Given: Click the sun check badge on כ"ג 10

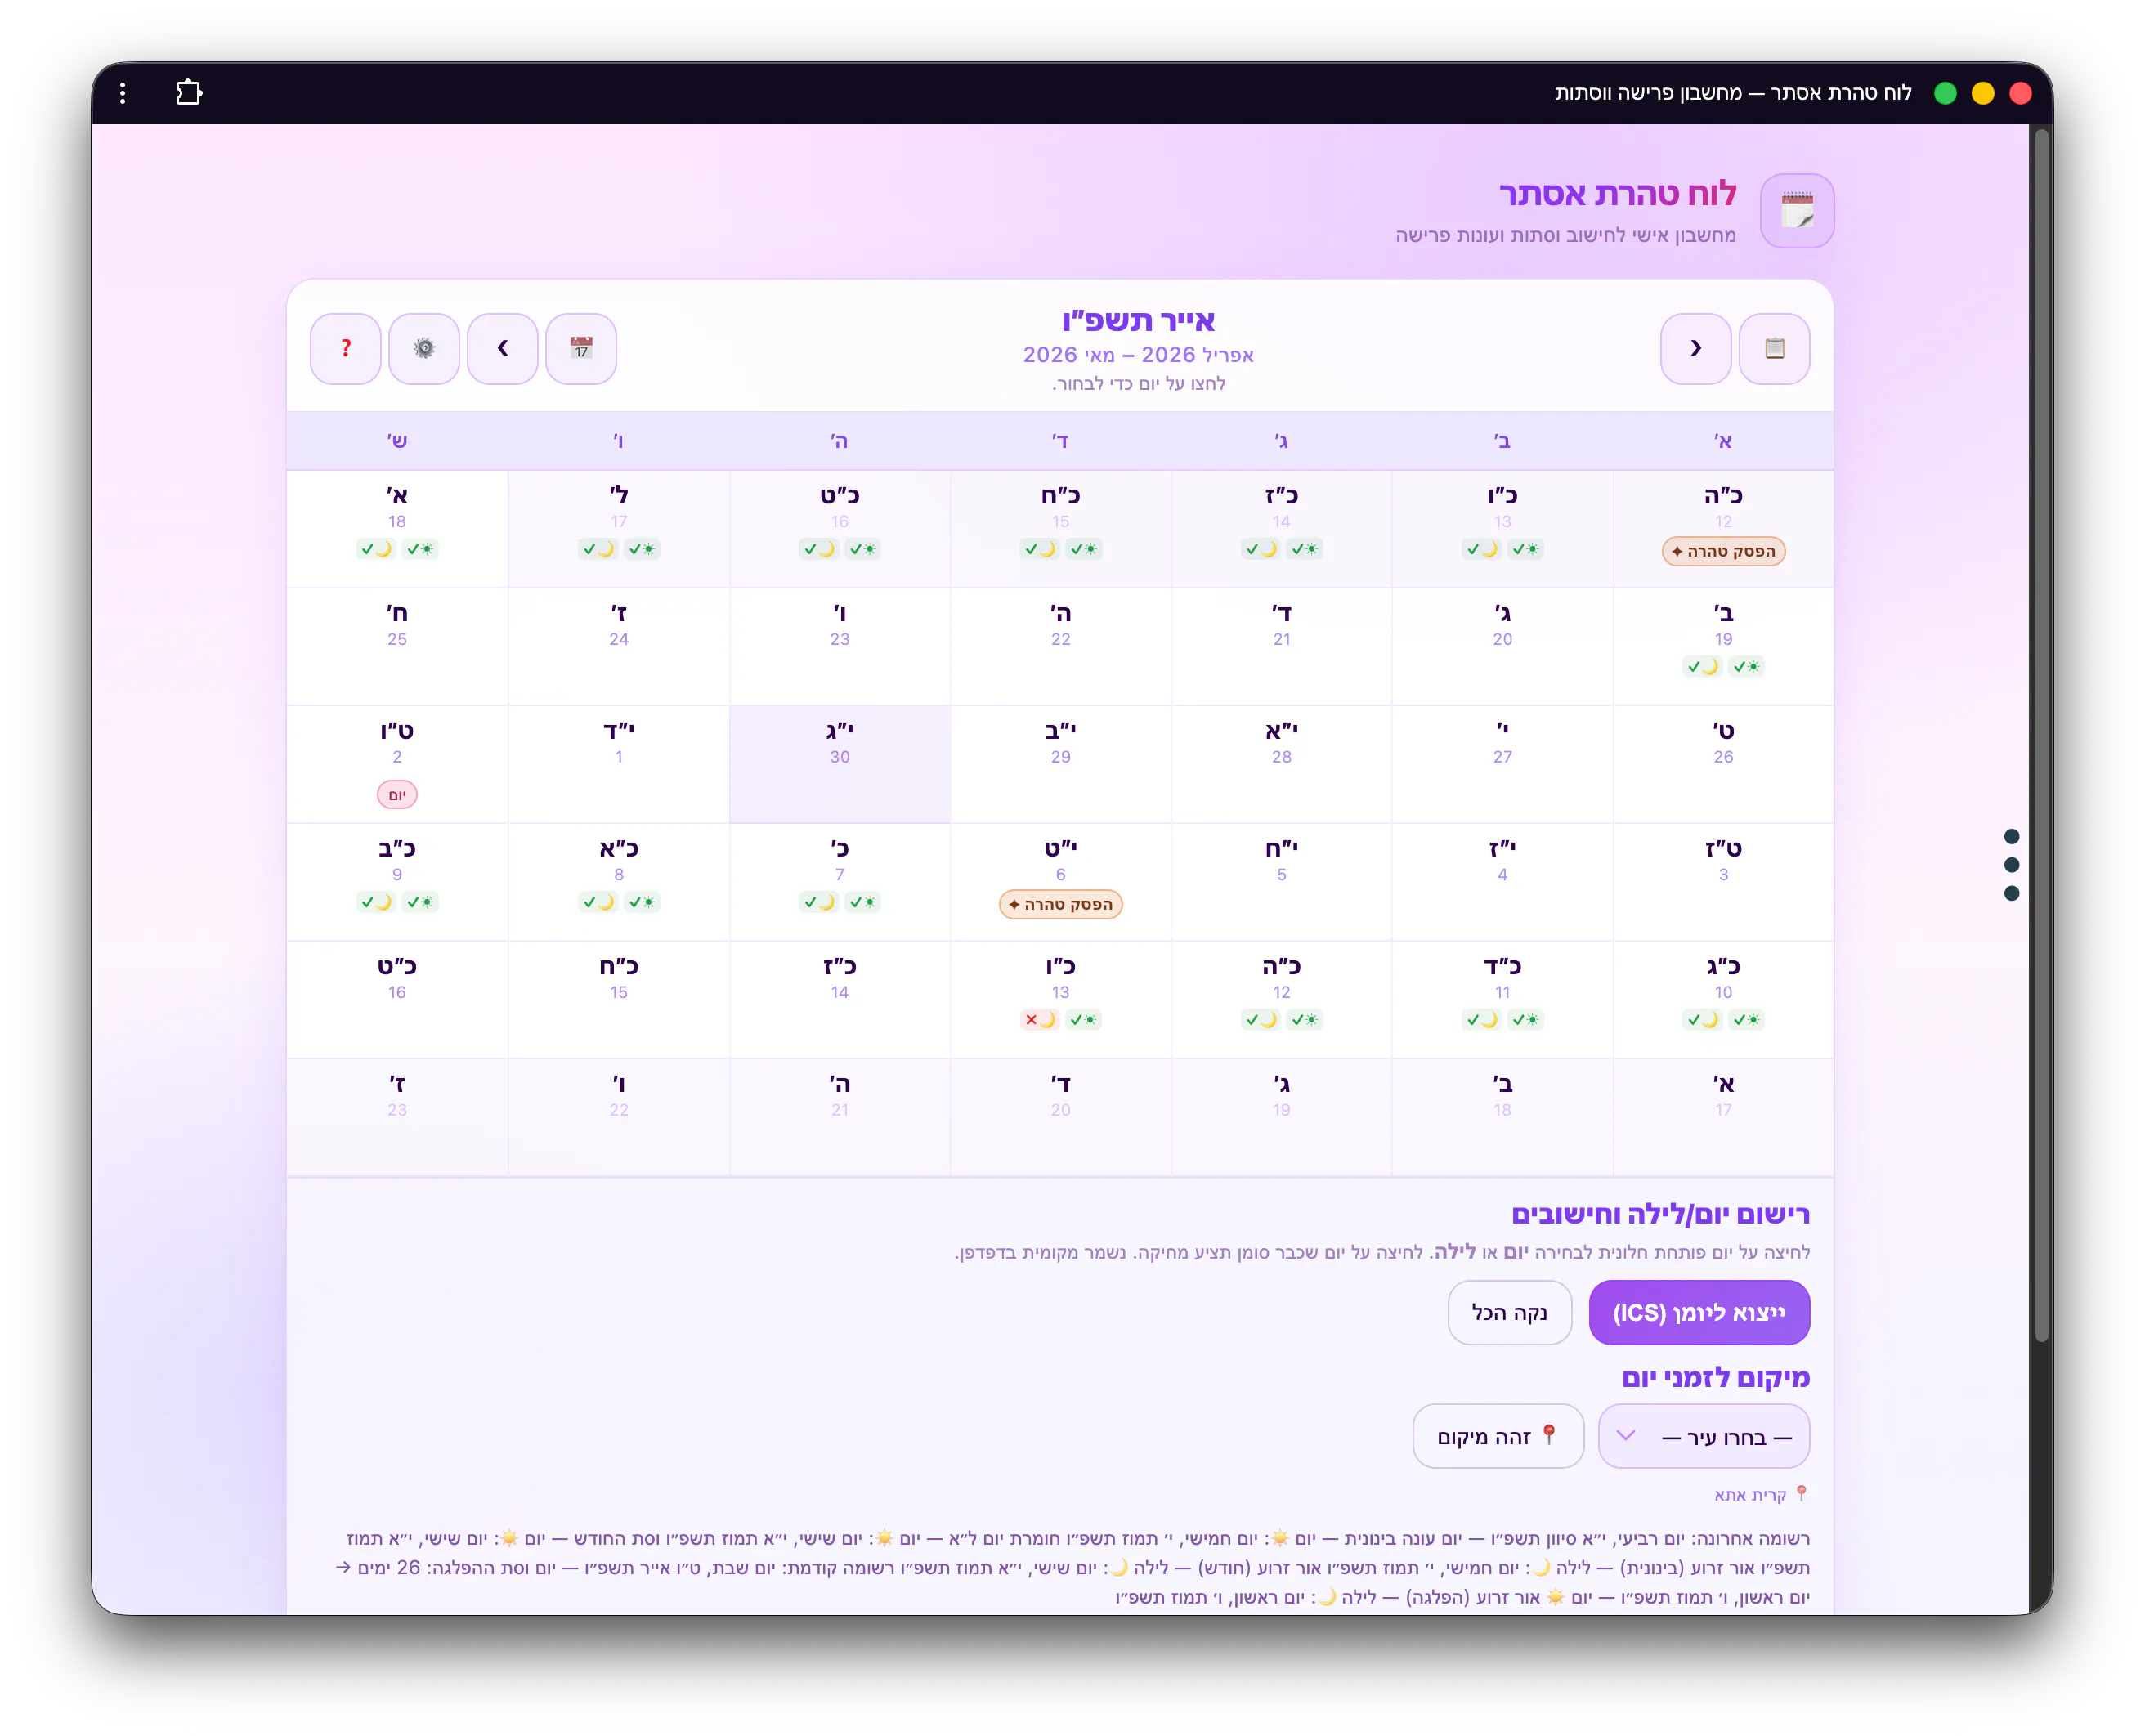Looking at the screenshot, I should coord(1746,1019).
